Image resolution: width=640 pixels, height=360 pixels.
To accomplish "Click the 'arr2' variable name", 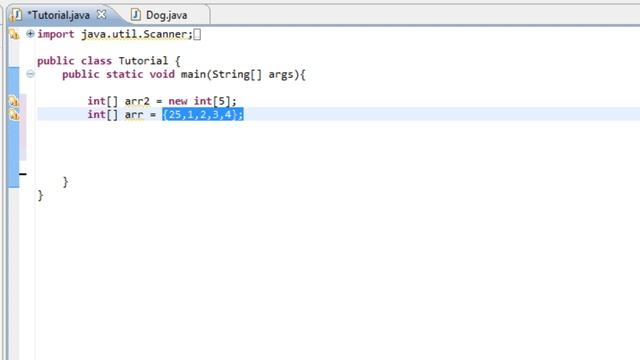I will (x=137, y=101).
